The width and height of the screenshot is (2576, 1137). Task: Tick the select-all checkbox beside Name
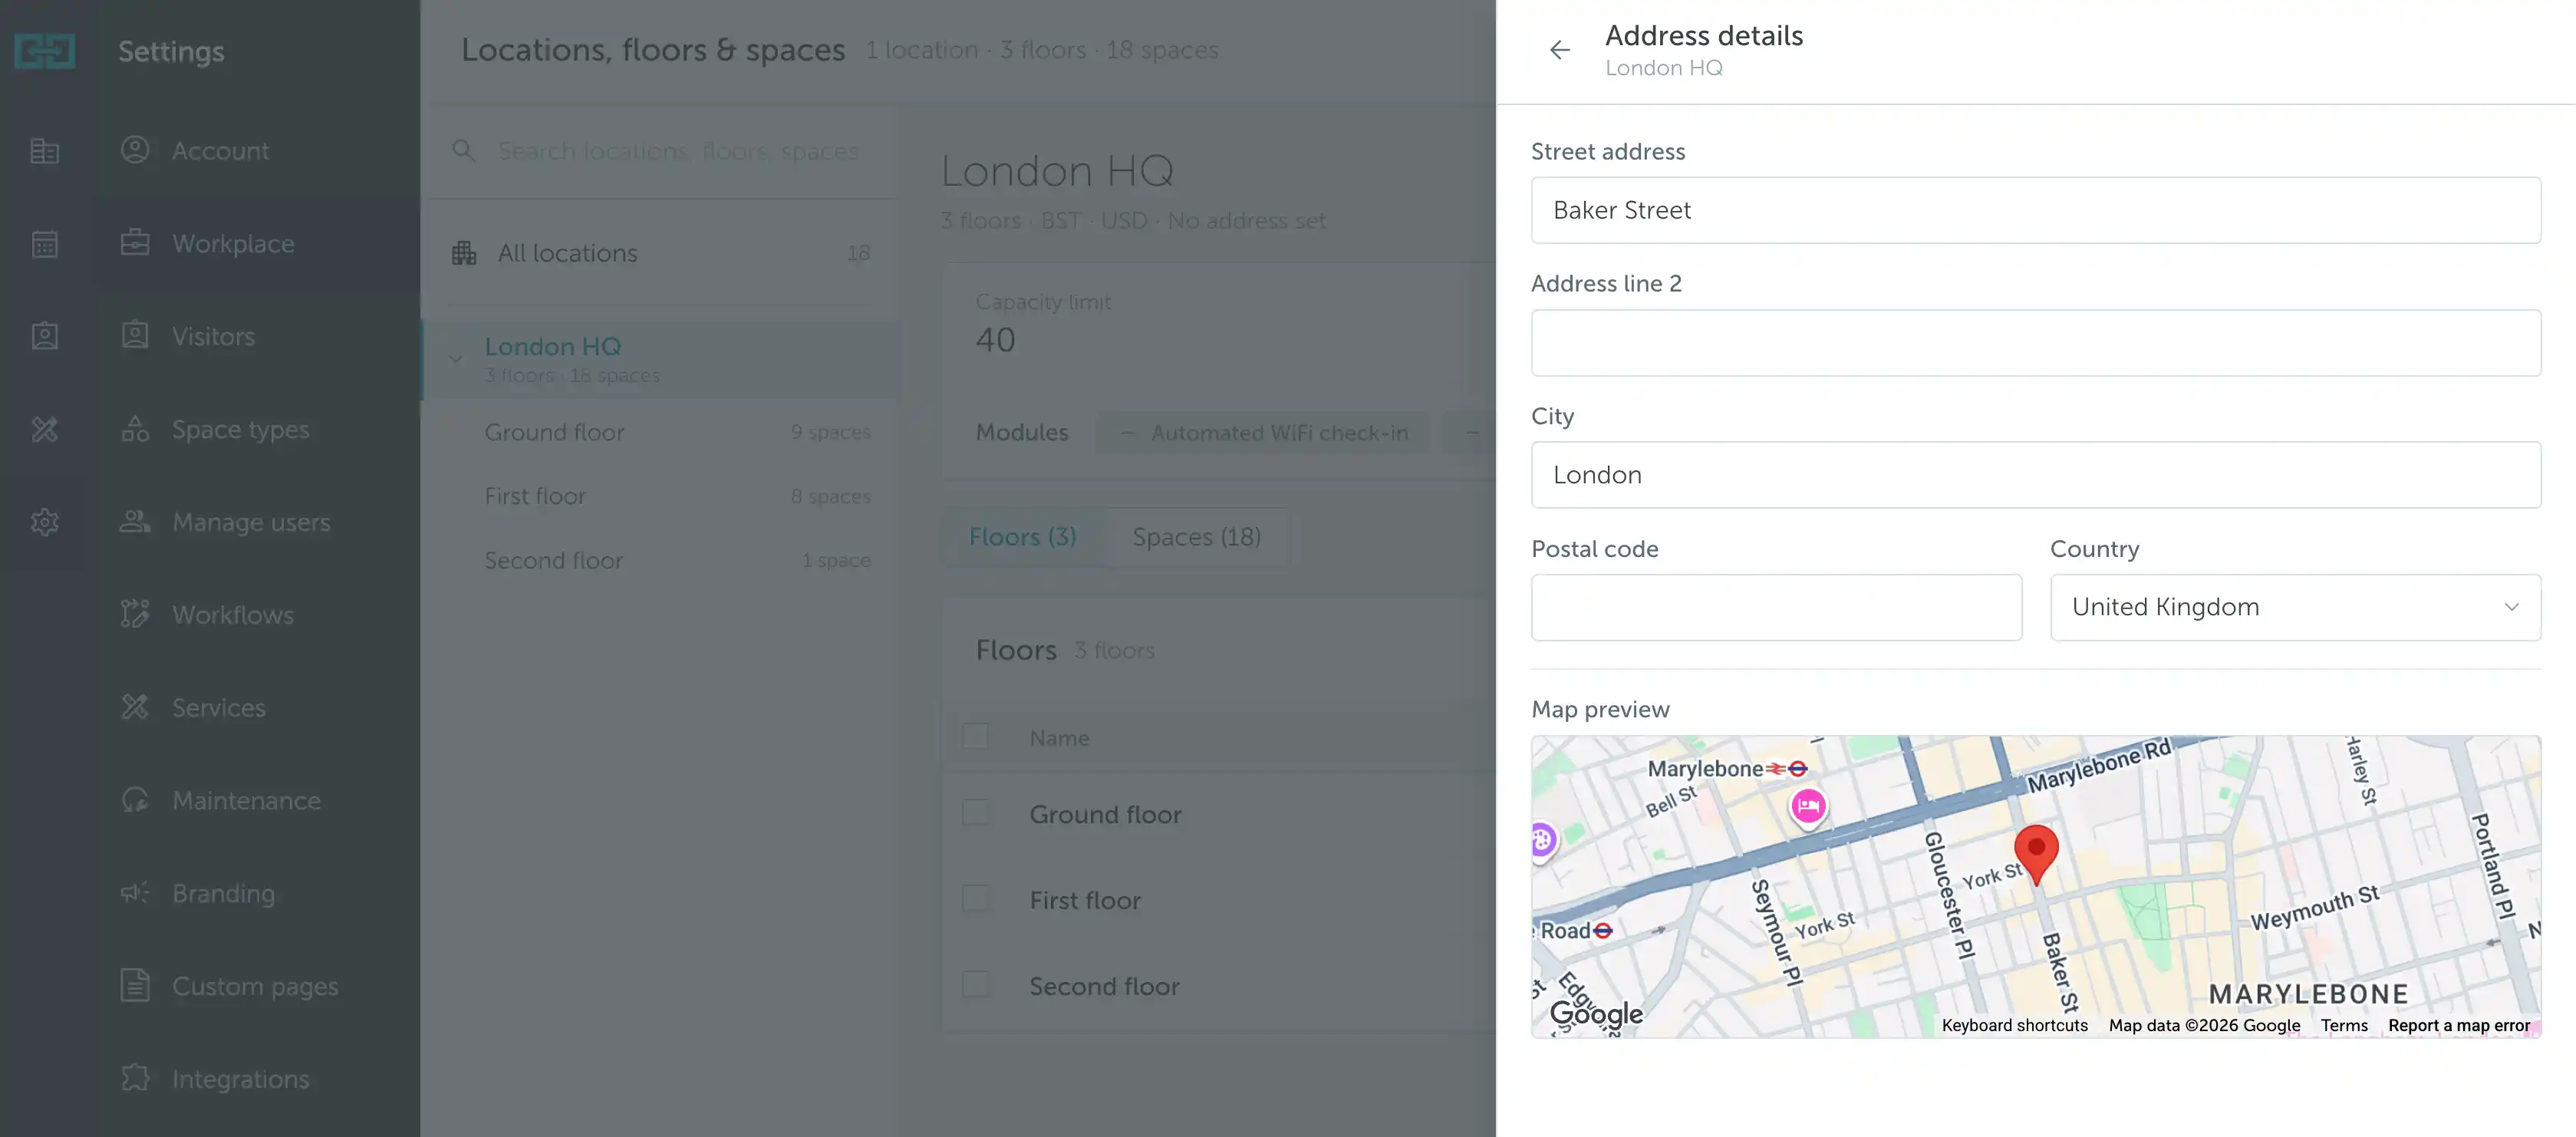(975, 737)
